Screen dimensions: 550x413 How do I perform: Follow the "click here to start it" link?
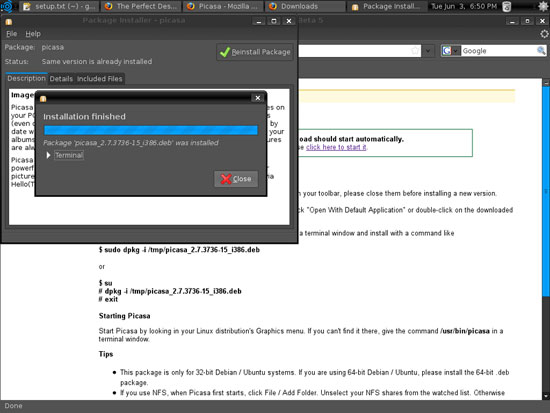(336, 147)
